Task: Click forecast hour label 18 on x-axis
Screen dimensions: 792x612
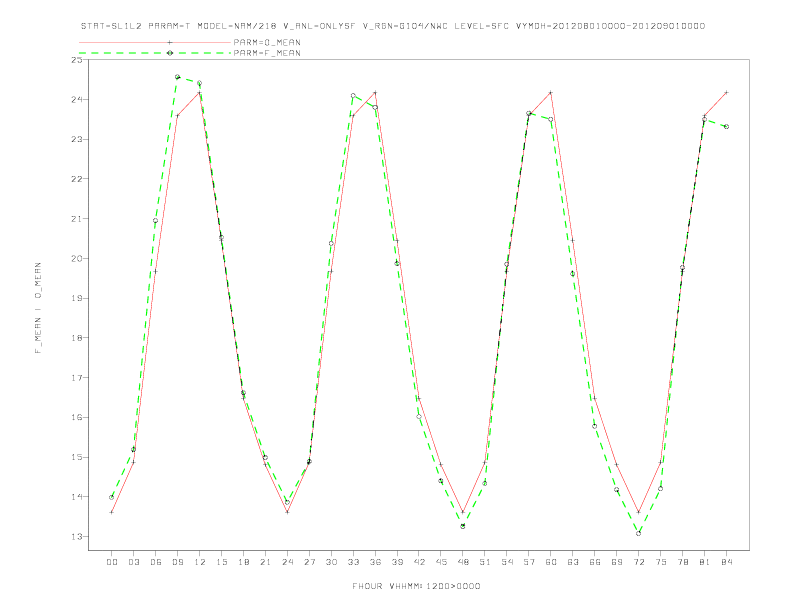Action: coord(243,562)
